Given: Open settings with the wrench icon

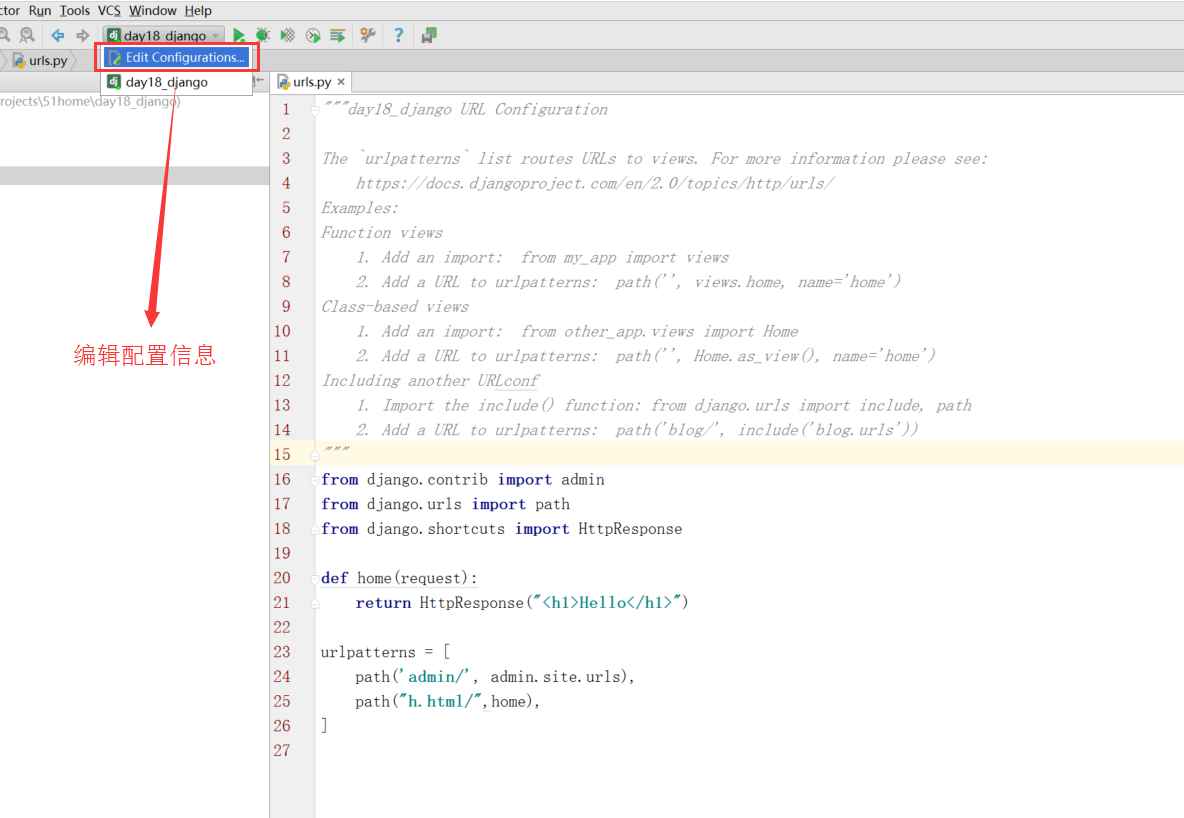Looking at the screenshot, I should pyautogui.click(x=368, y=35).
